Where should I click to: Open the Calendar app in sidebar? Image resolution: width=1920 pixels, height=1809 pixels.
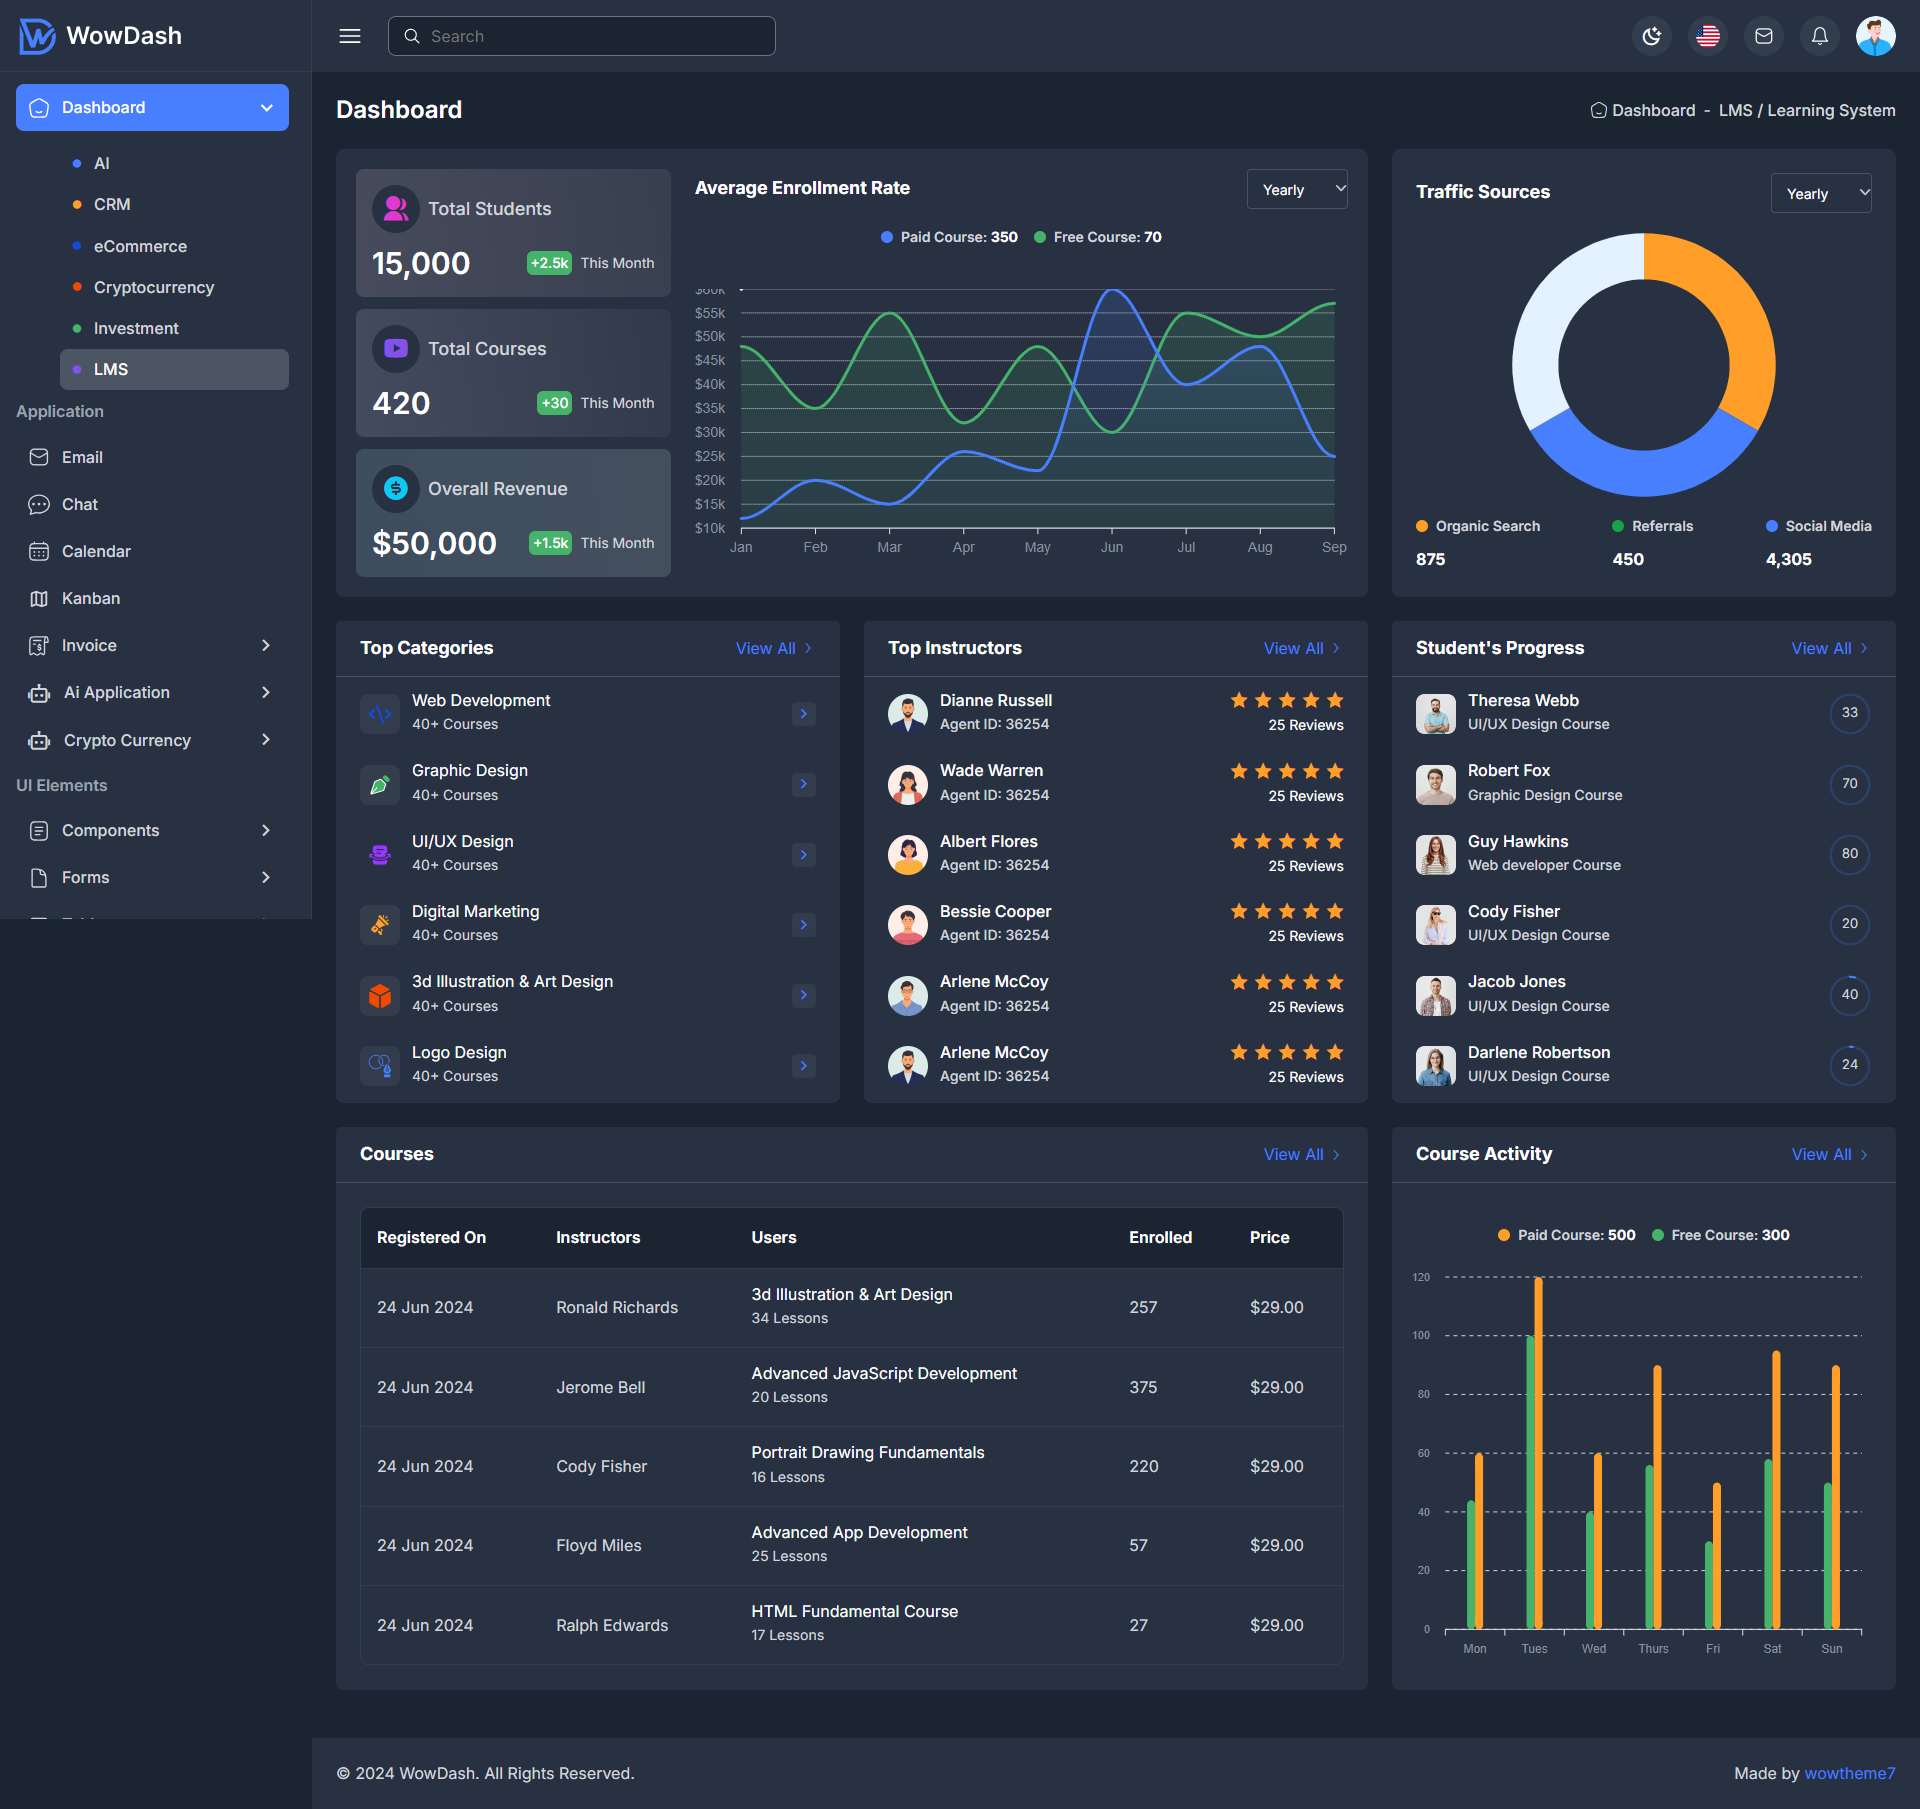[x=96, y=551]
